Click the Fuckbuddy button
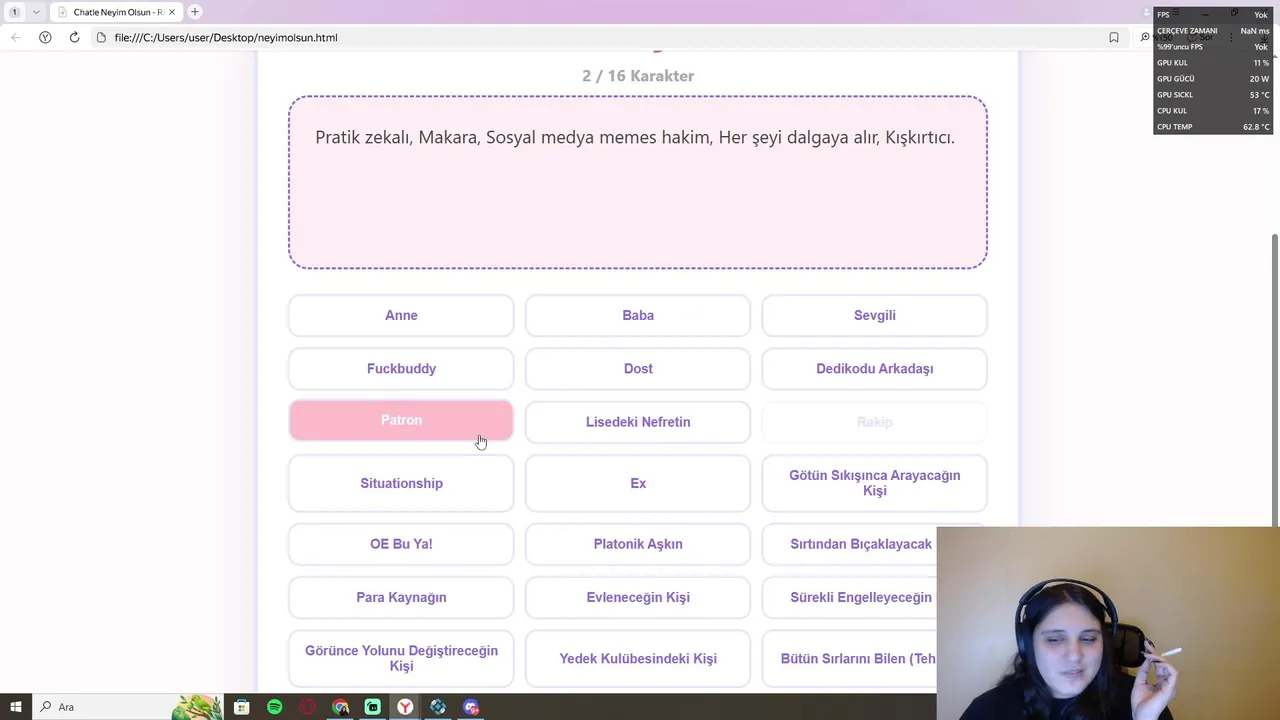This screenshot has width=1280, height=720. coord(401,368)
